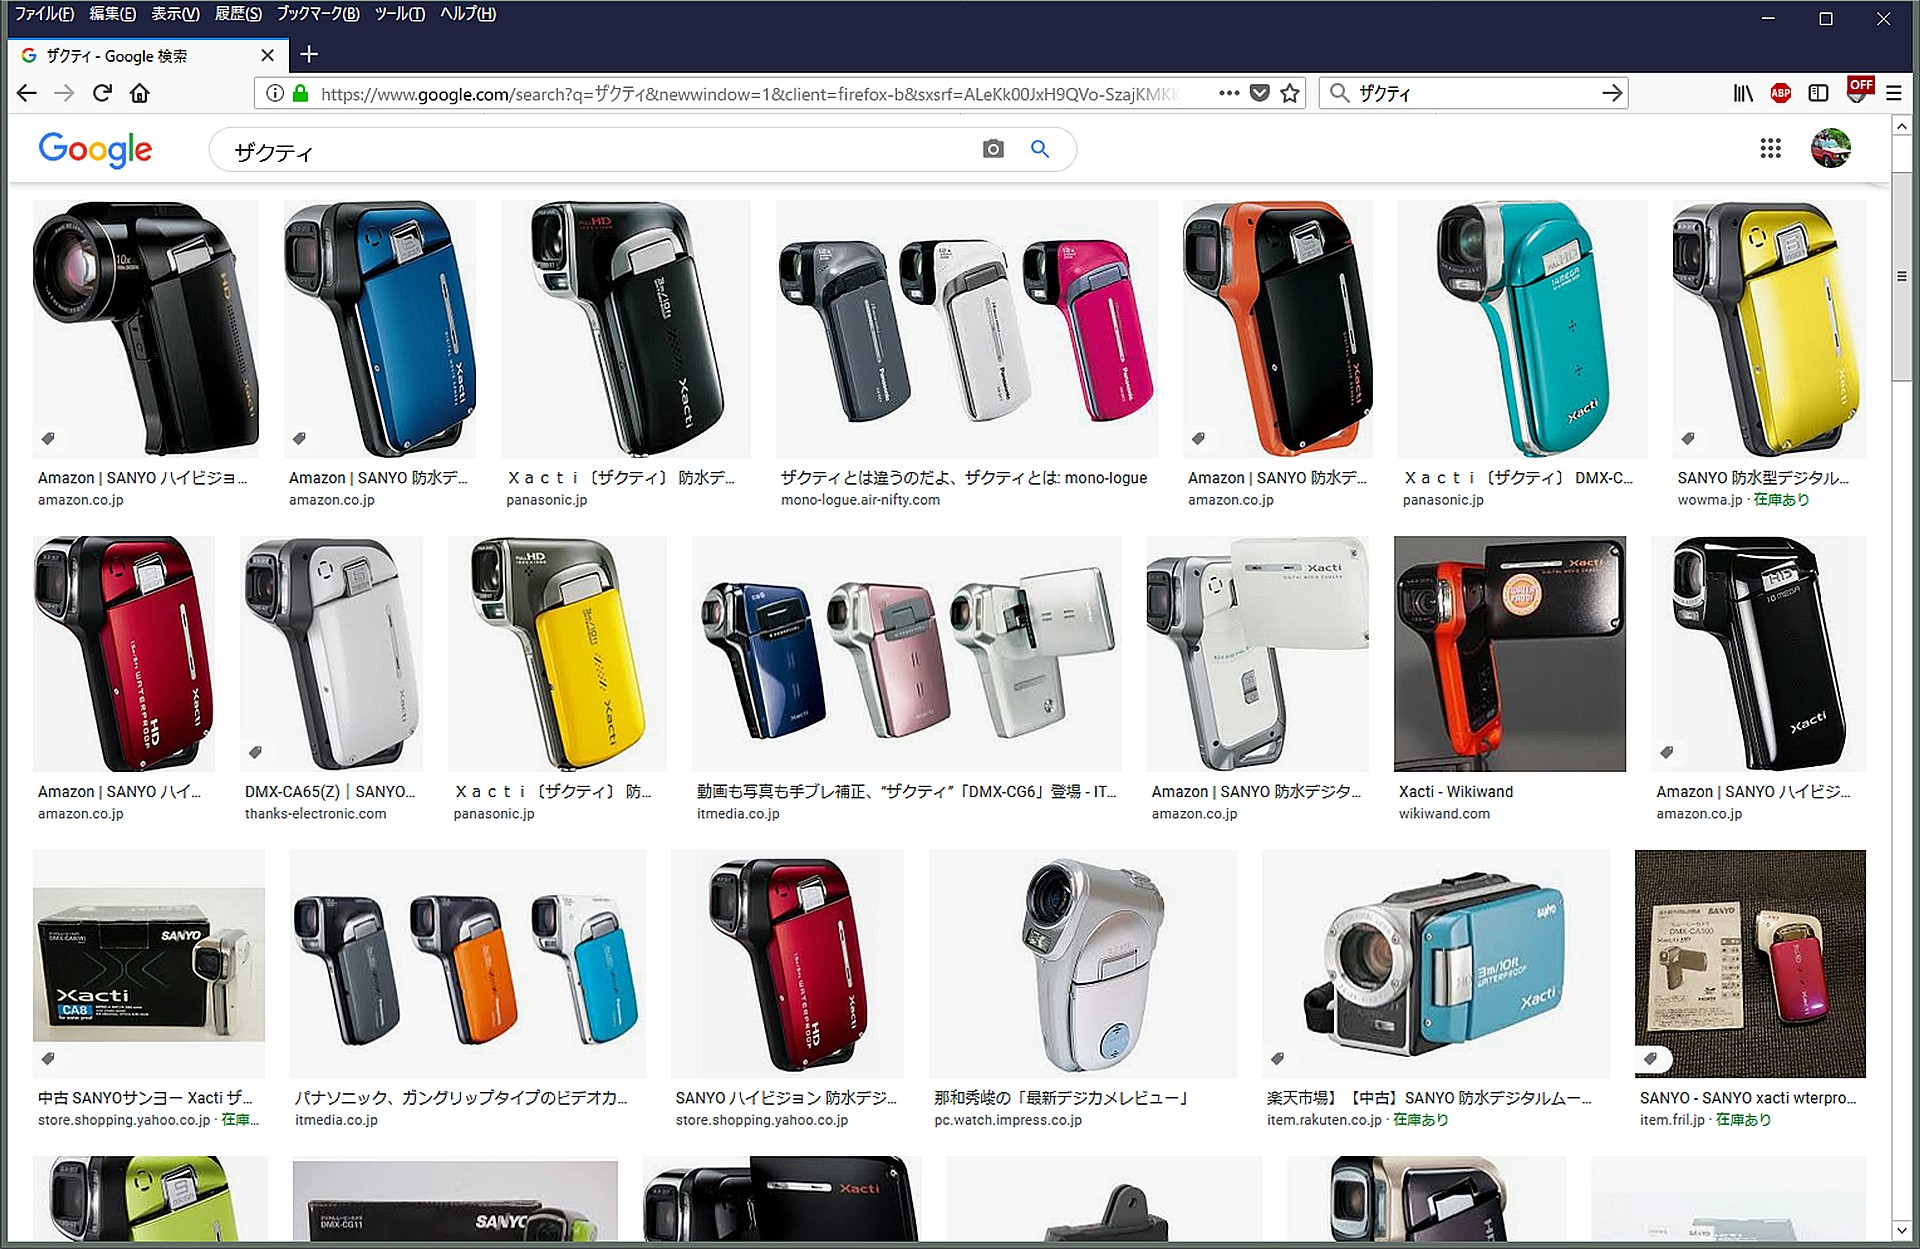Open Amazon | SANYO ハイビジョ... link
The height and width of the screenshot is (1249, 1920).
142,478
